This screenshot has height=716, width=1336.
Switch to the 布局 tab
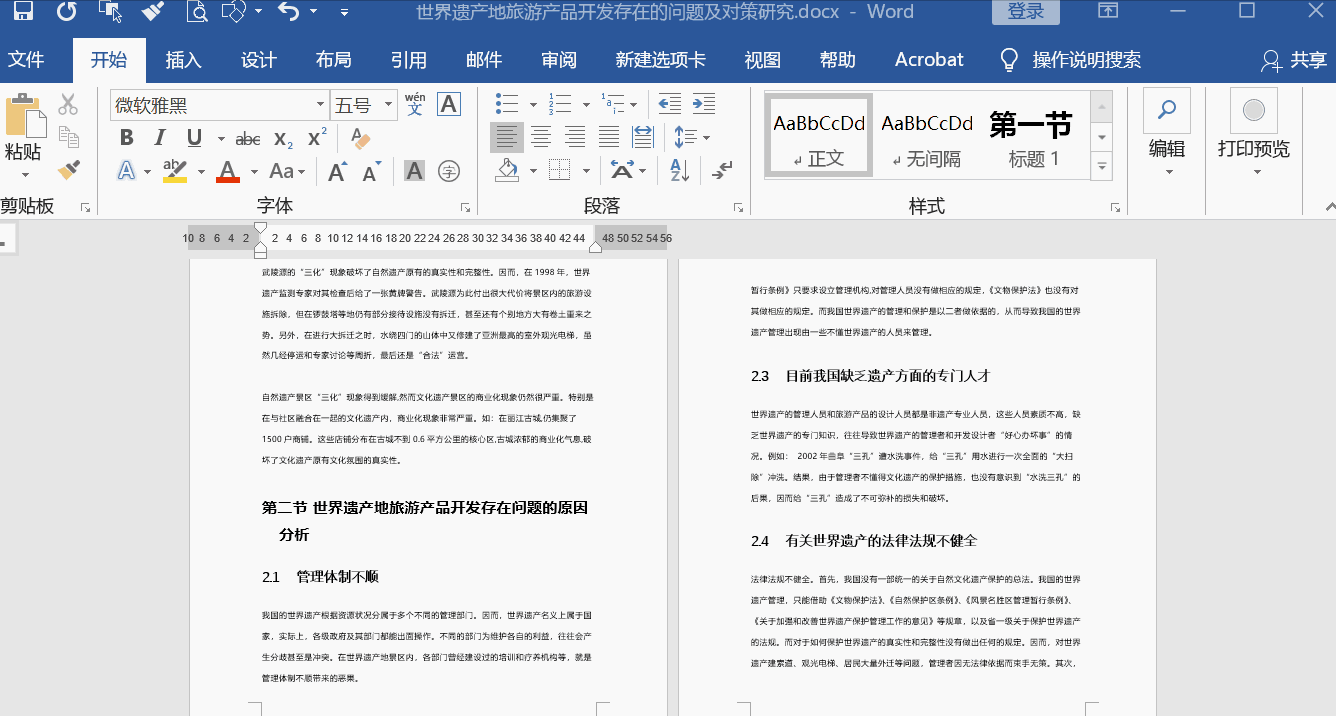(334, 60)
